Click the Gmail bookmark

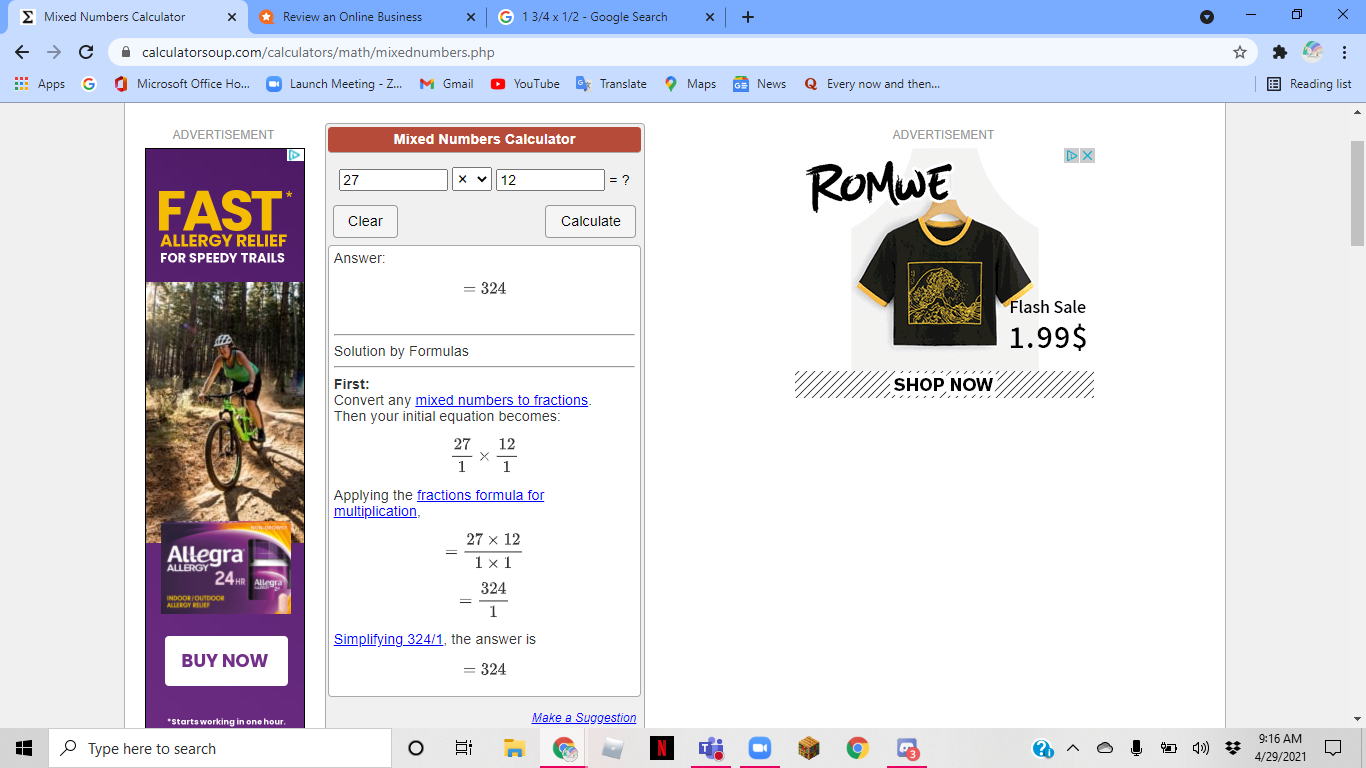[x=446, y=84]
